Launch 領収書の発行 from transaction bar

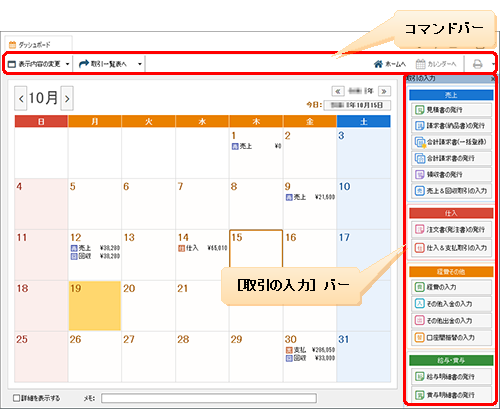(451, 174)
